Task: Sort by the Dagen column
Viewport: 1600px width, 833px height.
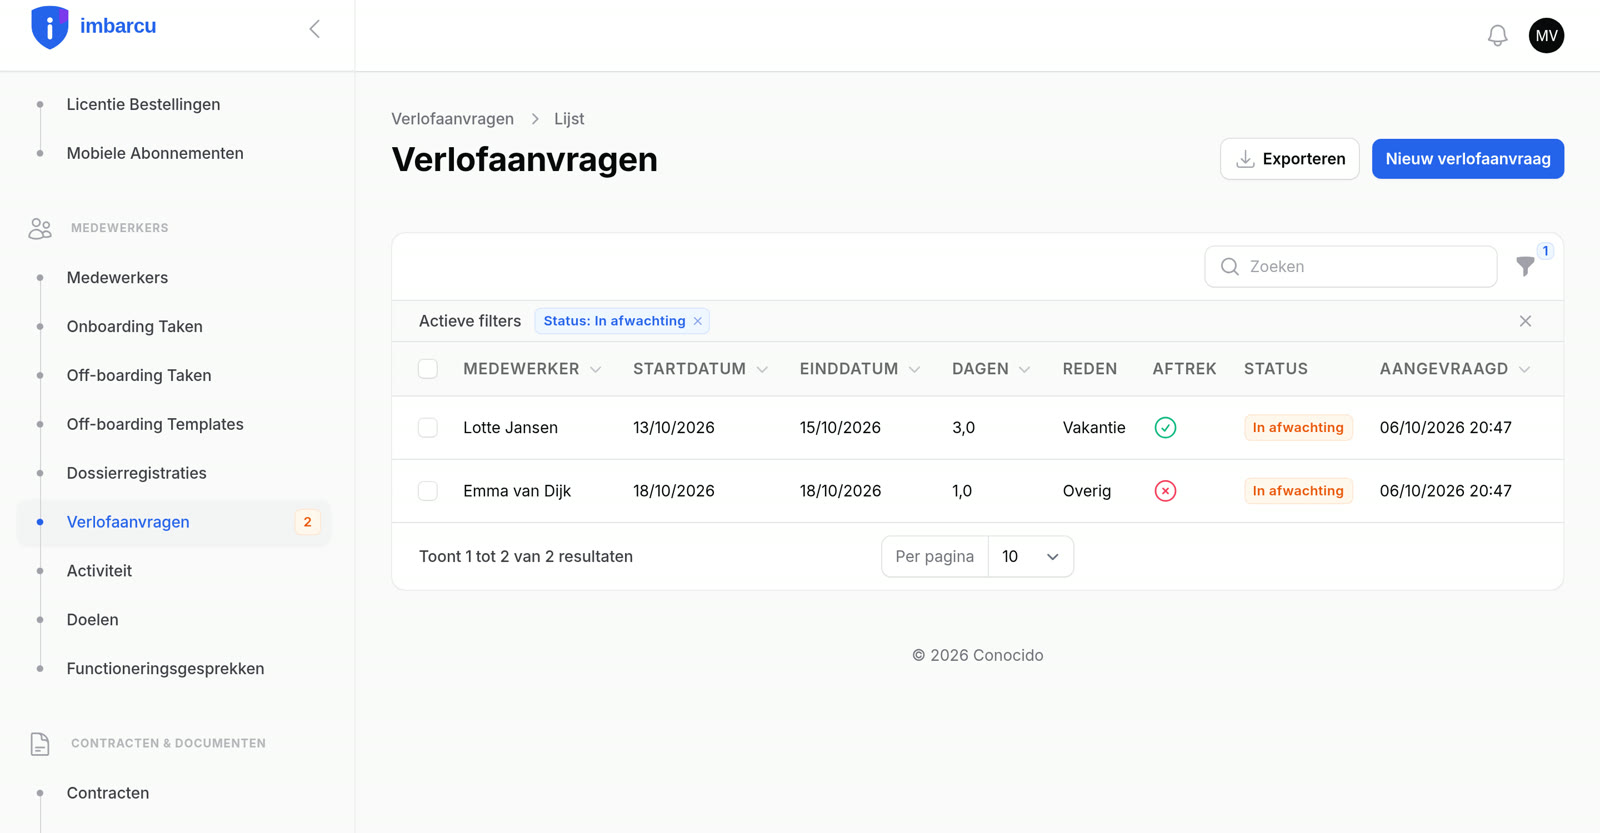Action: 991,369
